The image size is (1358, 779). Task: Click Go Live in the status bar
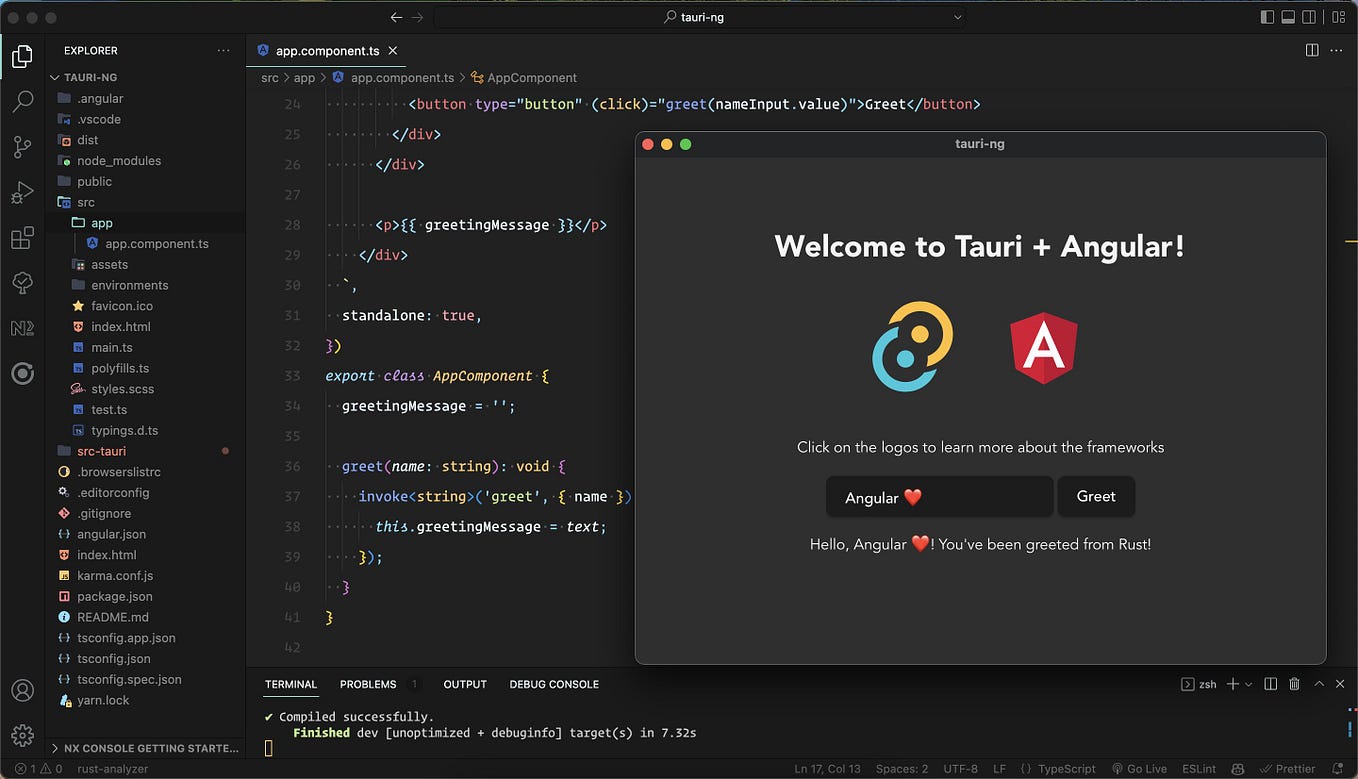[1139, 769]
